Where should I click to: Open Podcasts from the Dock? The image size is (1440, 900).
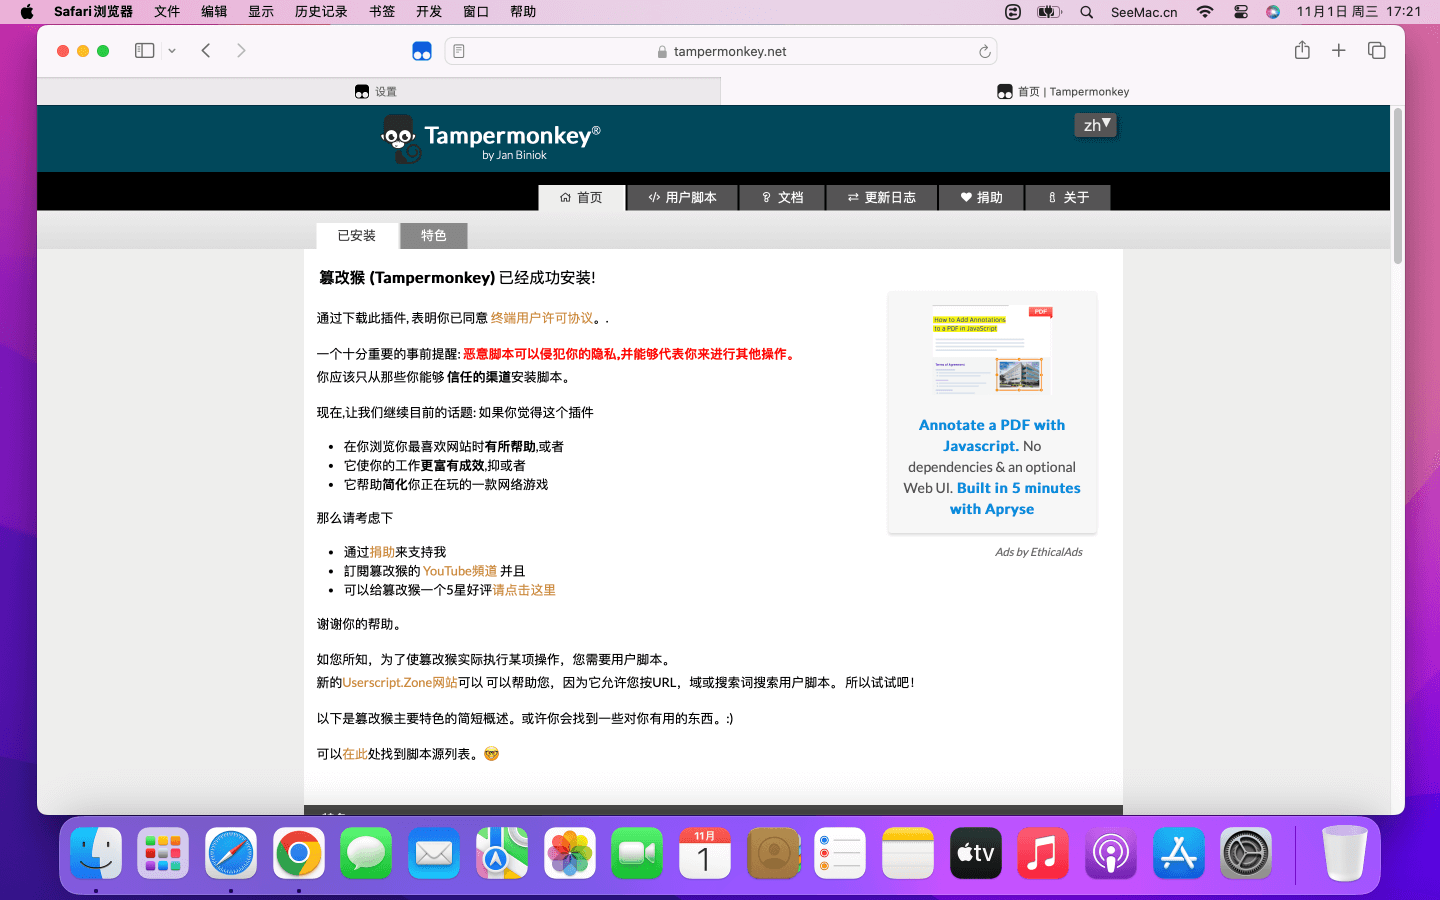[x=1111, y=853]
